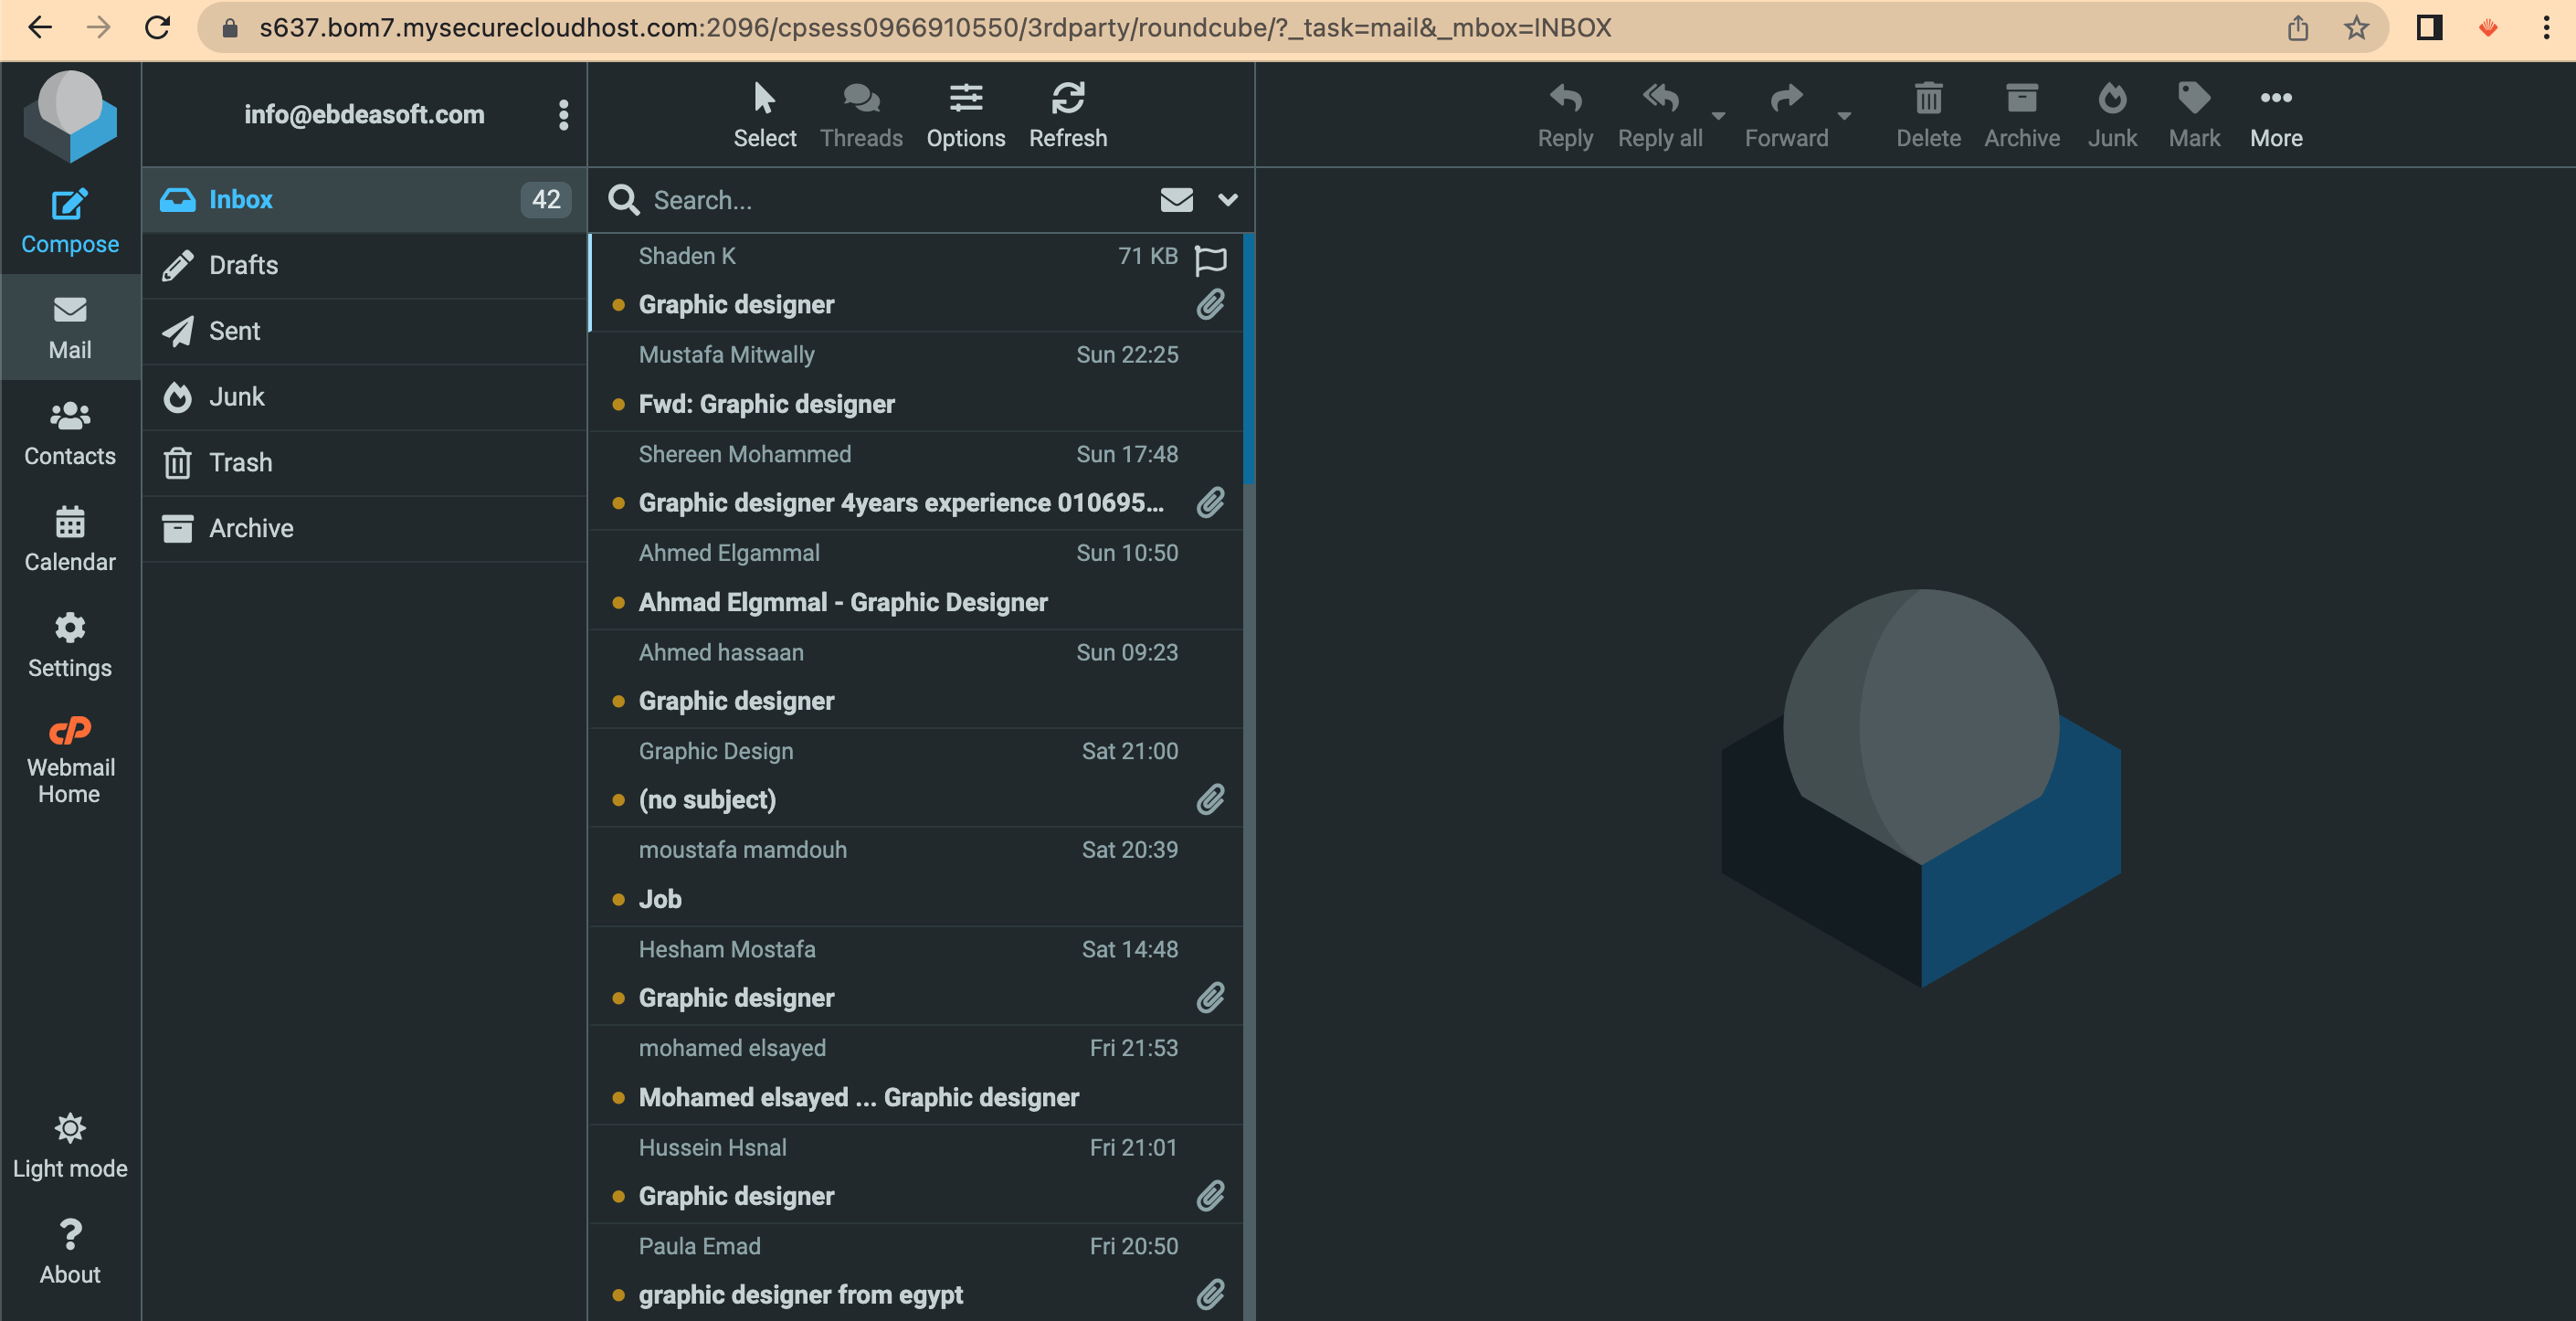The height and width of the screenshot is (1321, 2576).
Task: Open the Trash folder
Action: pos(240,462)
